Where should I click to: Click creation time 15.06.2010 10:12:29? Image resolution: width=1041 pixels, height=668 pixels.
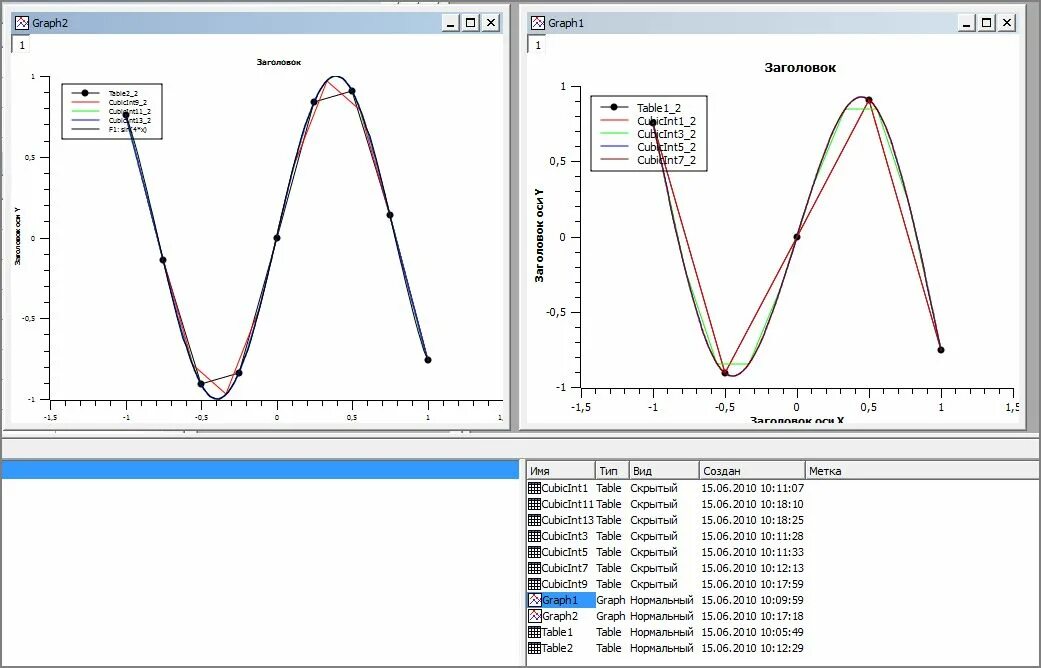pos(752,647)
